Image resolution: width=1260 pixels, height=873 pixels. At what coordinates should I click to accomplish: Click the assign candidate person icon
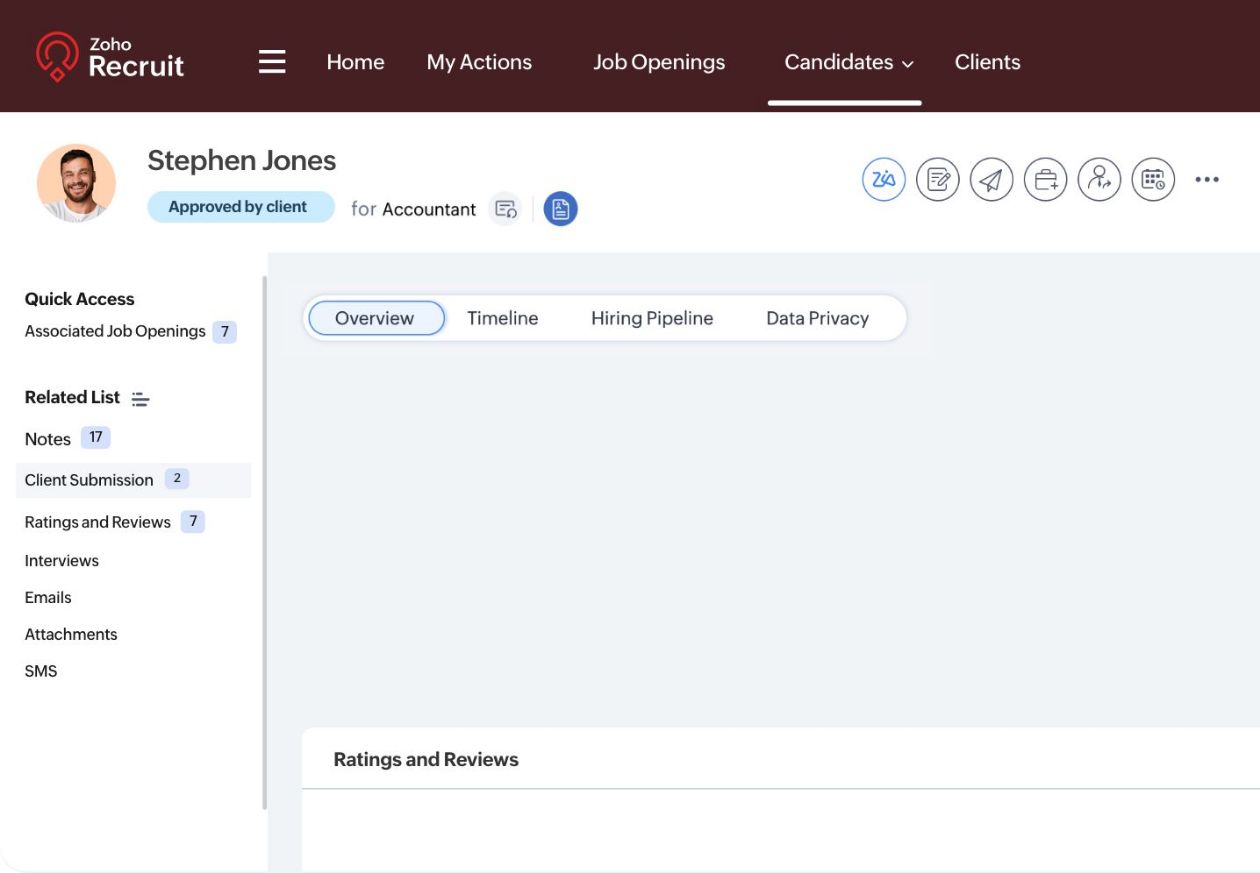(1099, 180)
